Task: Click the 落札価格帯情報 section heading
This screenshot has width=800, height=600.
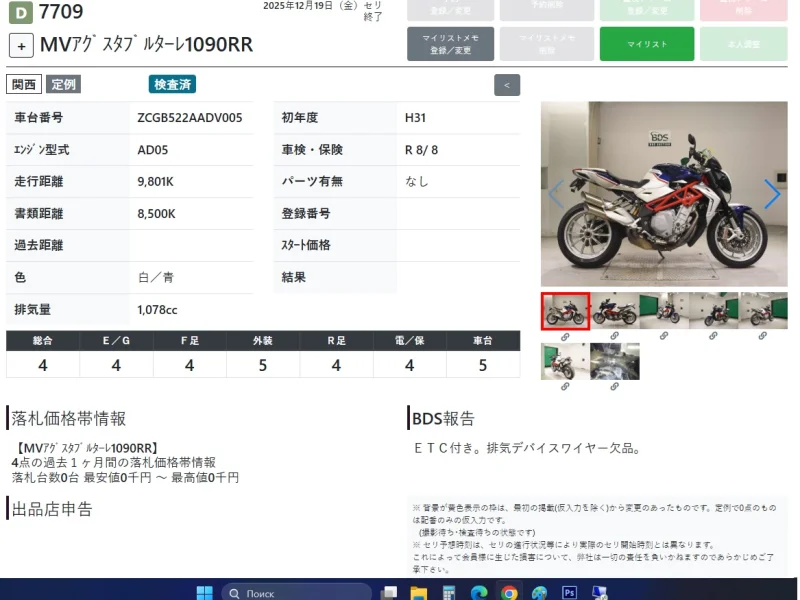Action: coord(68,419)
